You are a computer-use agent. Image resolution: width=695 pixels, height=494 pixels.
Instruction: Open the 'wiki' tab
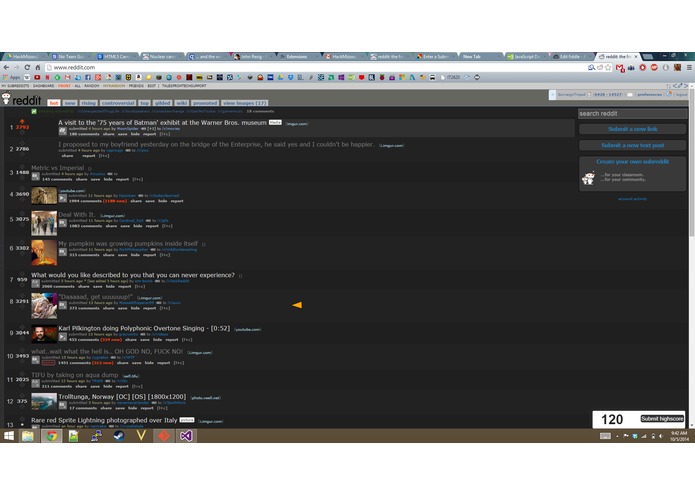pyautogui.click(x=182, y=103)
